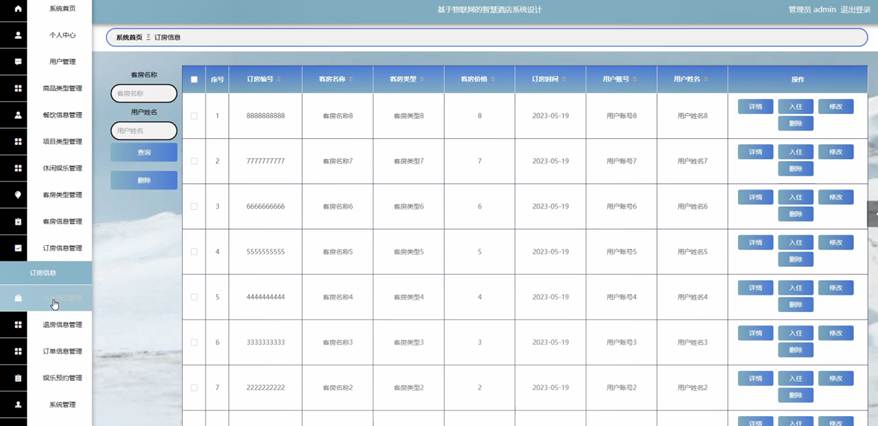Open the 休闲娱乐管理 sidebar menu
The image size is (878, 426).
coord(46,168)
